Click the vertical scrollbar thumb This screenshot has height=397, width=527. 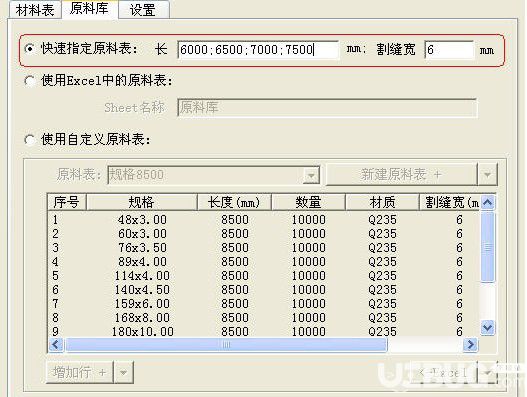488,247
